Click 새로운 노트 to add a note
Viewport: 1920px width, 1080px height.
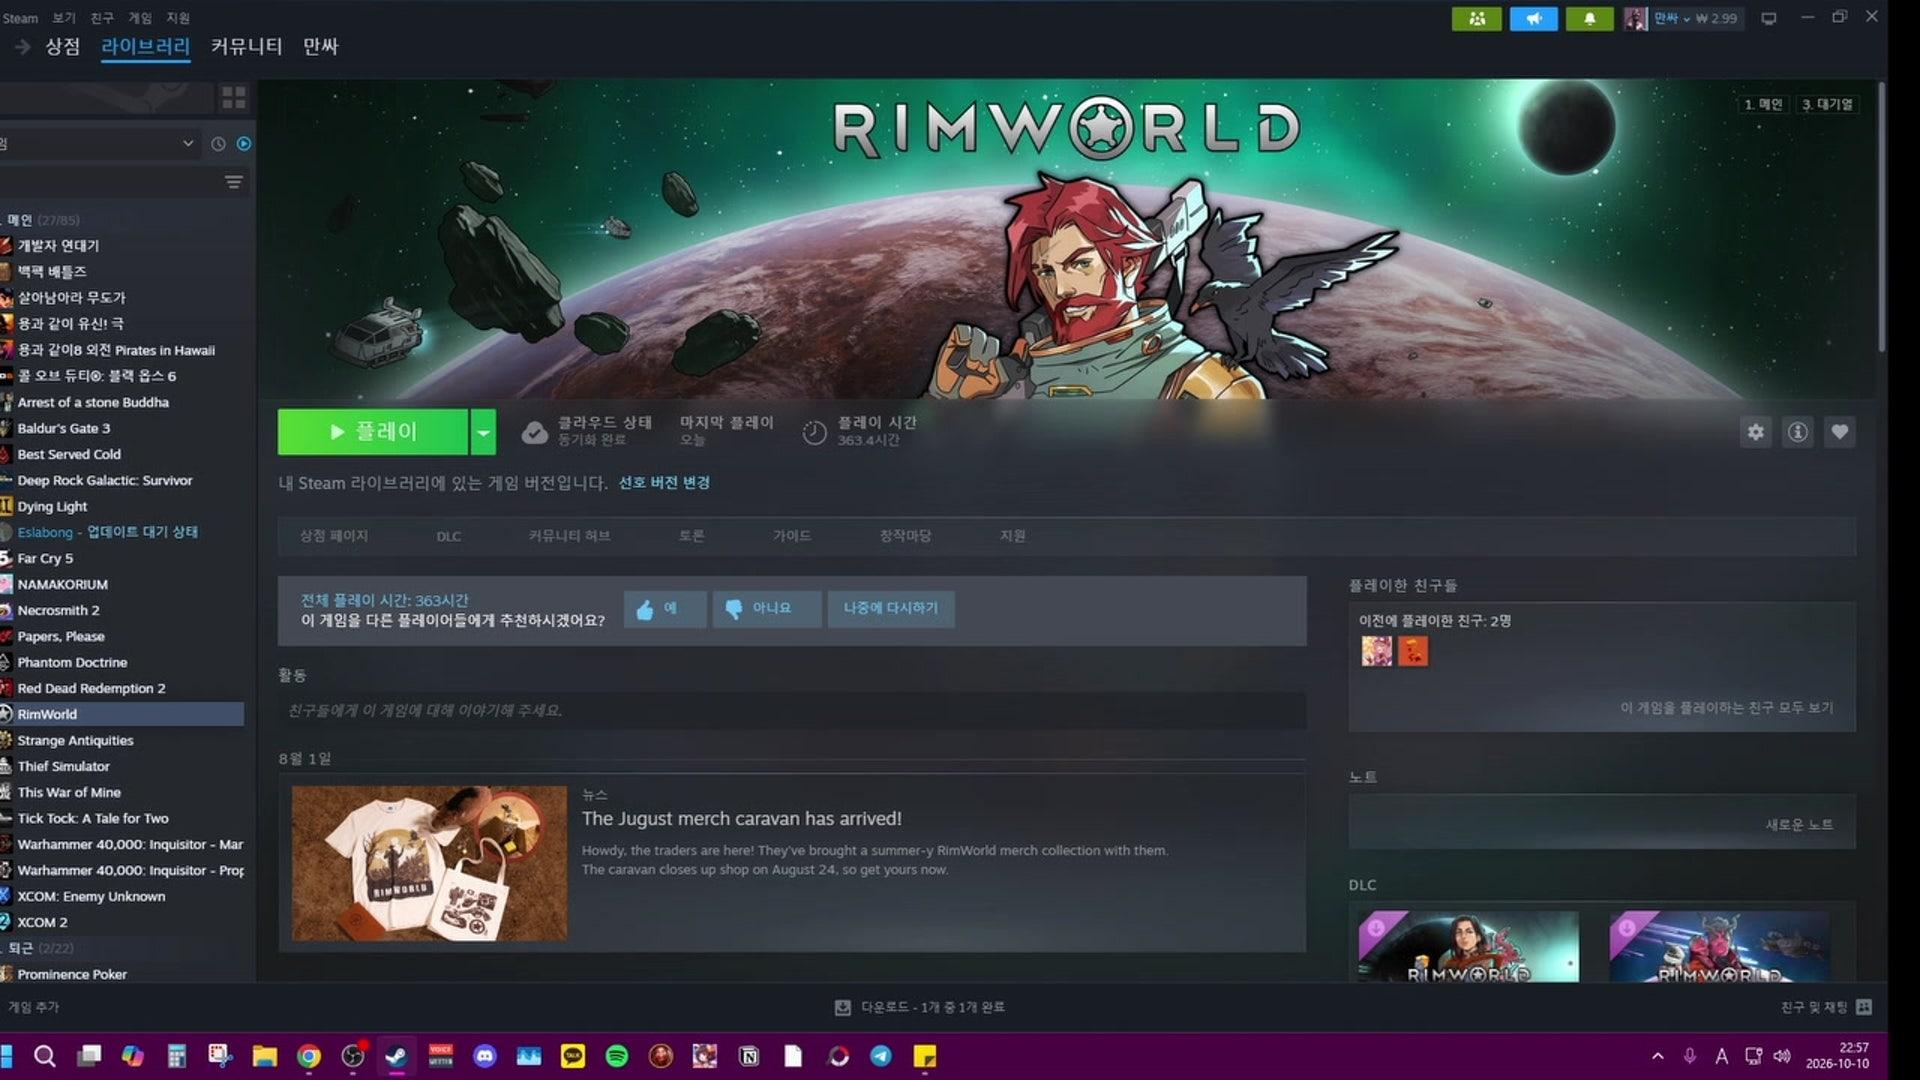[x=1799, y=825]
